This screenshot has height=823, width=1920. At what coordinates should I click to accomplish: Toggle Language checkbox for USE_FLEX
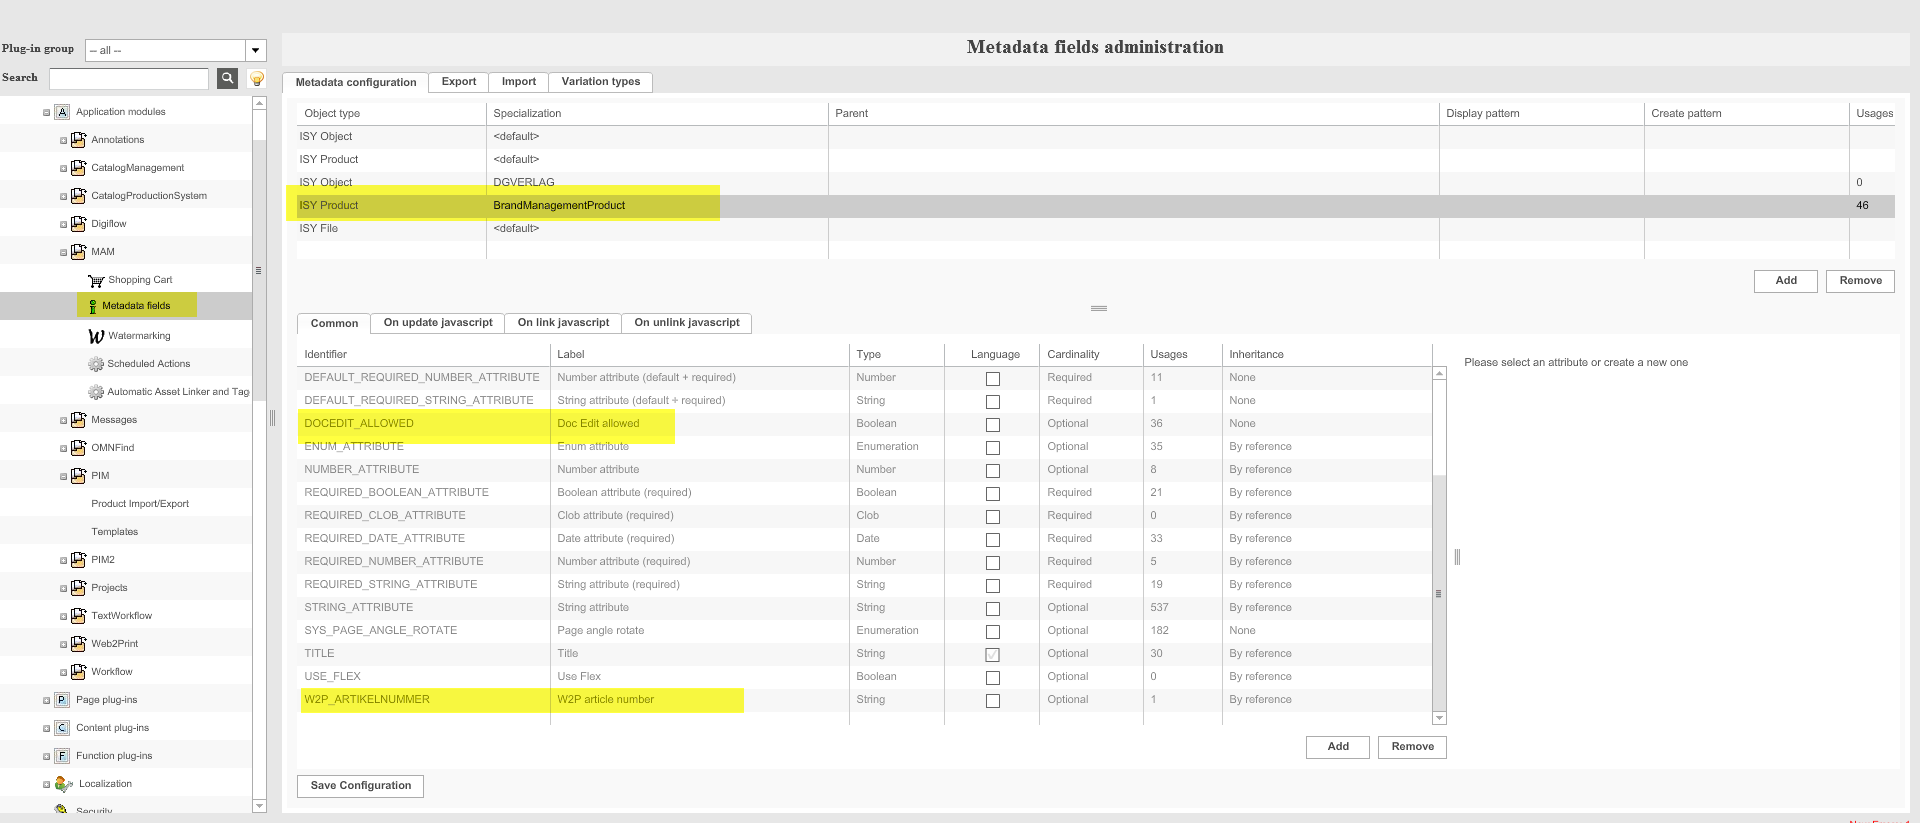993,678
